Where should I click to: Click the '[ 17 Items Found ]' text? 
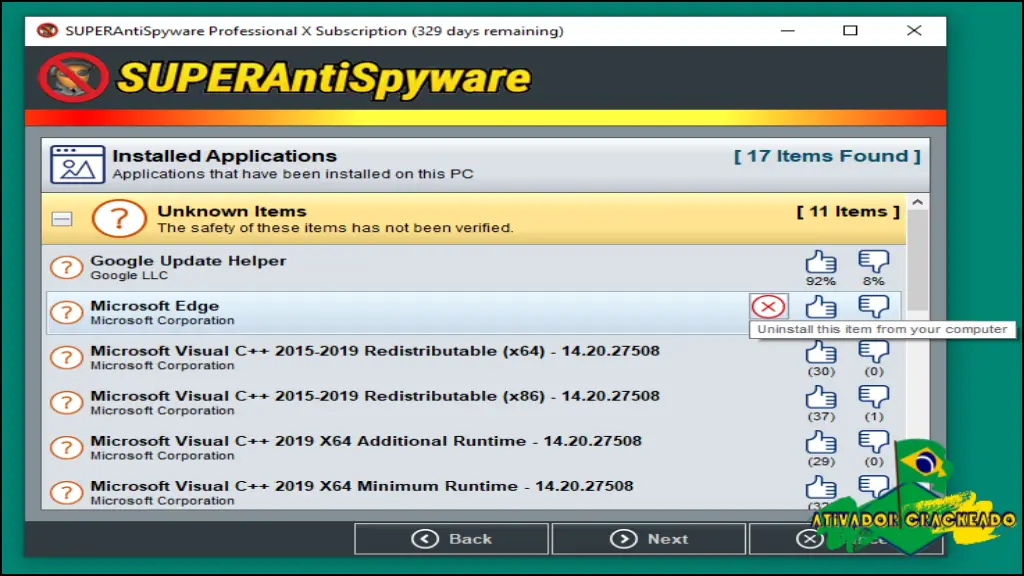pyautogui.click(x=827, y=156)
